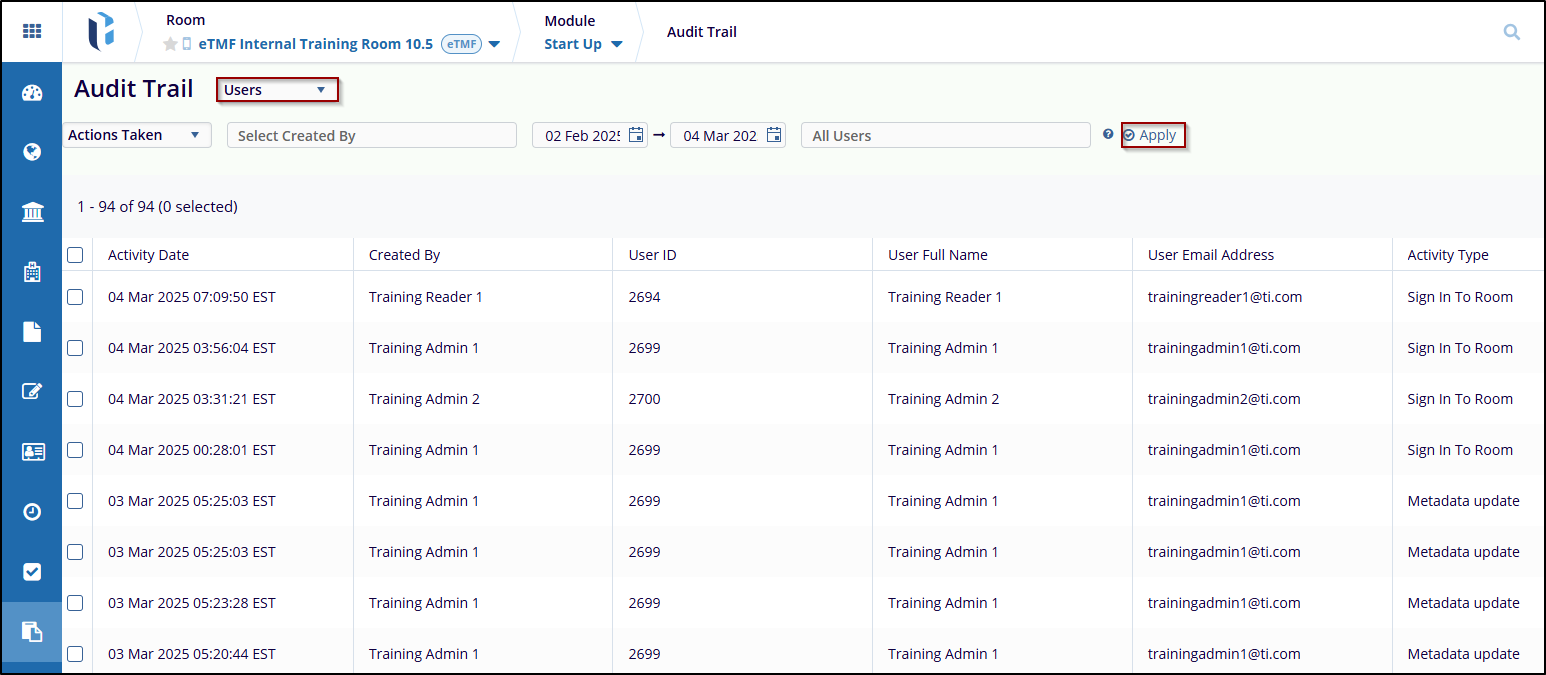Open the Users audit type dropdown
Viewport: 1546px width, 675px height.
coord(277,90)
